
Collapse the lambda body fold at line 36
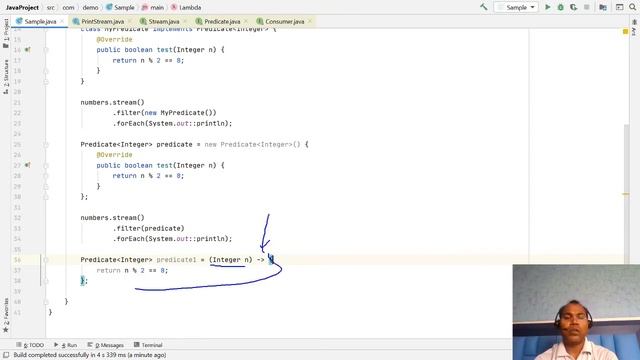tap(46, 260)
